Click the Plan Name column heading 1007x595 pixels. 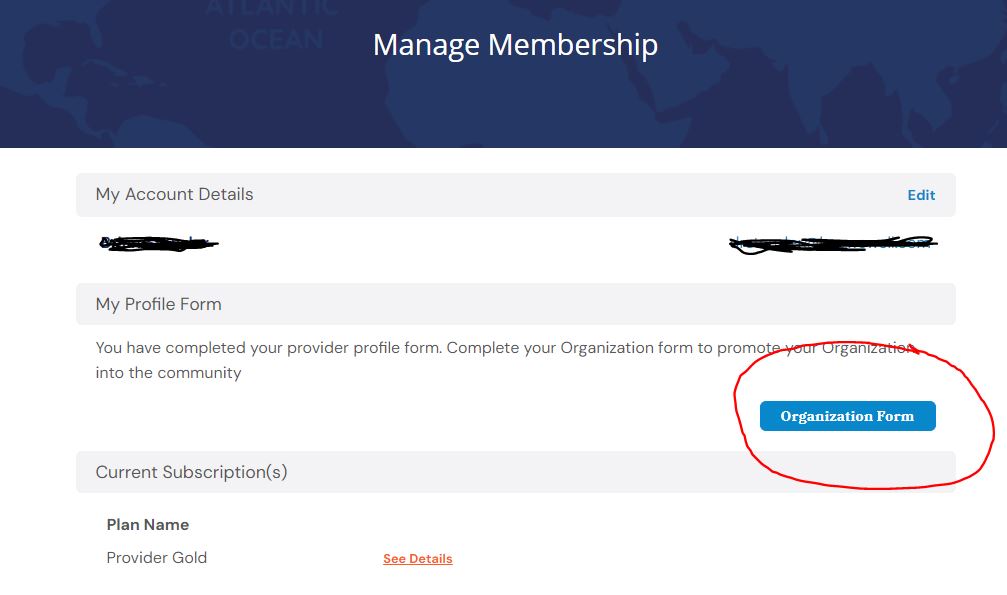(148, 524)
